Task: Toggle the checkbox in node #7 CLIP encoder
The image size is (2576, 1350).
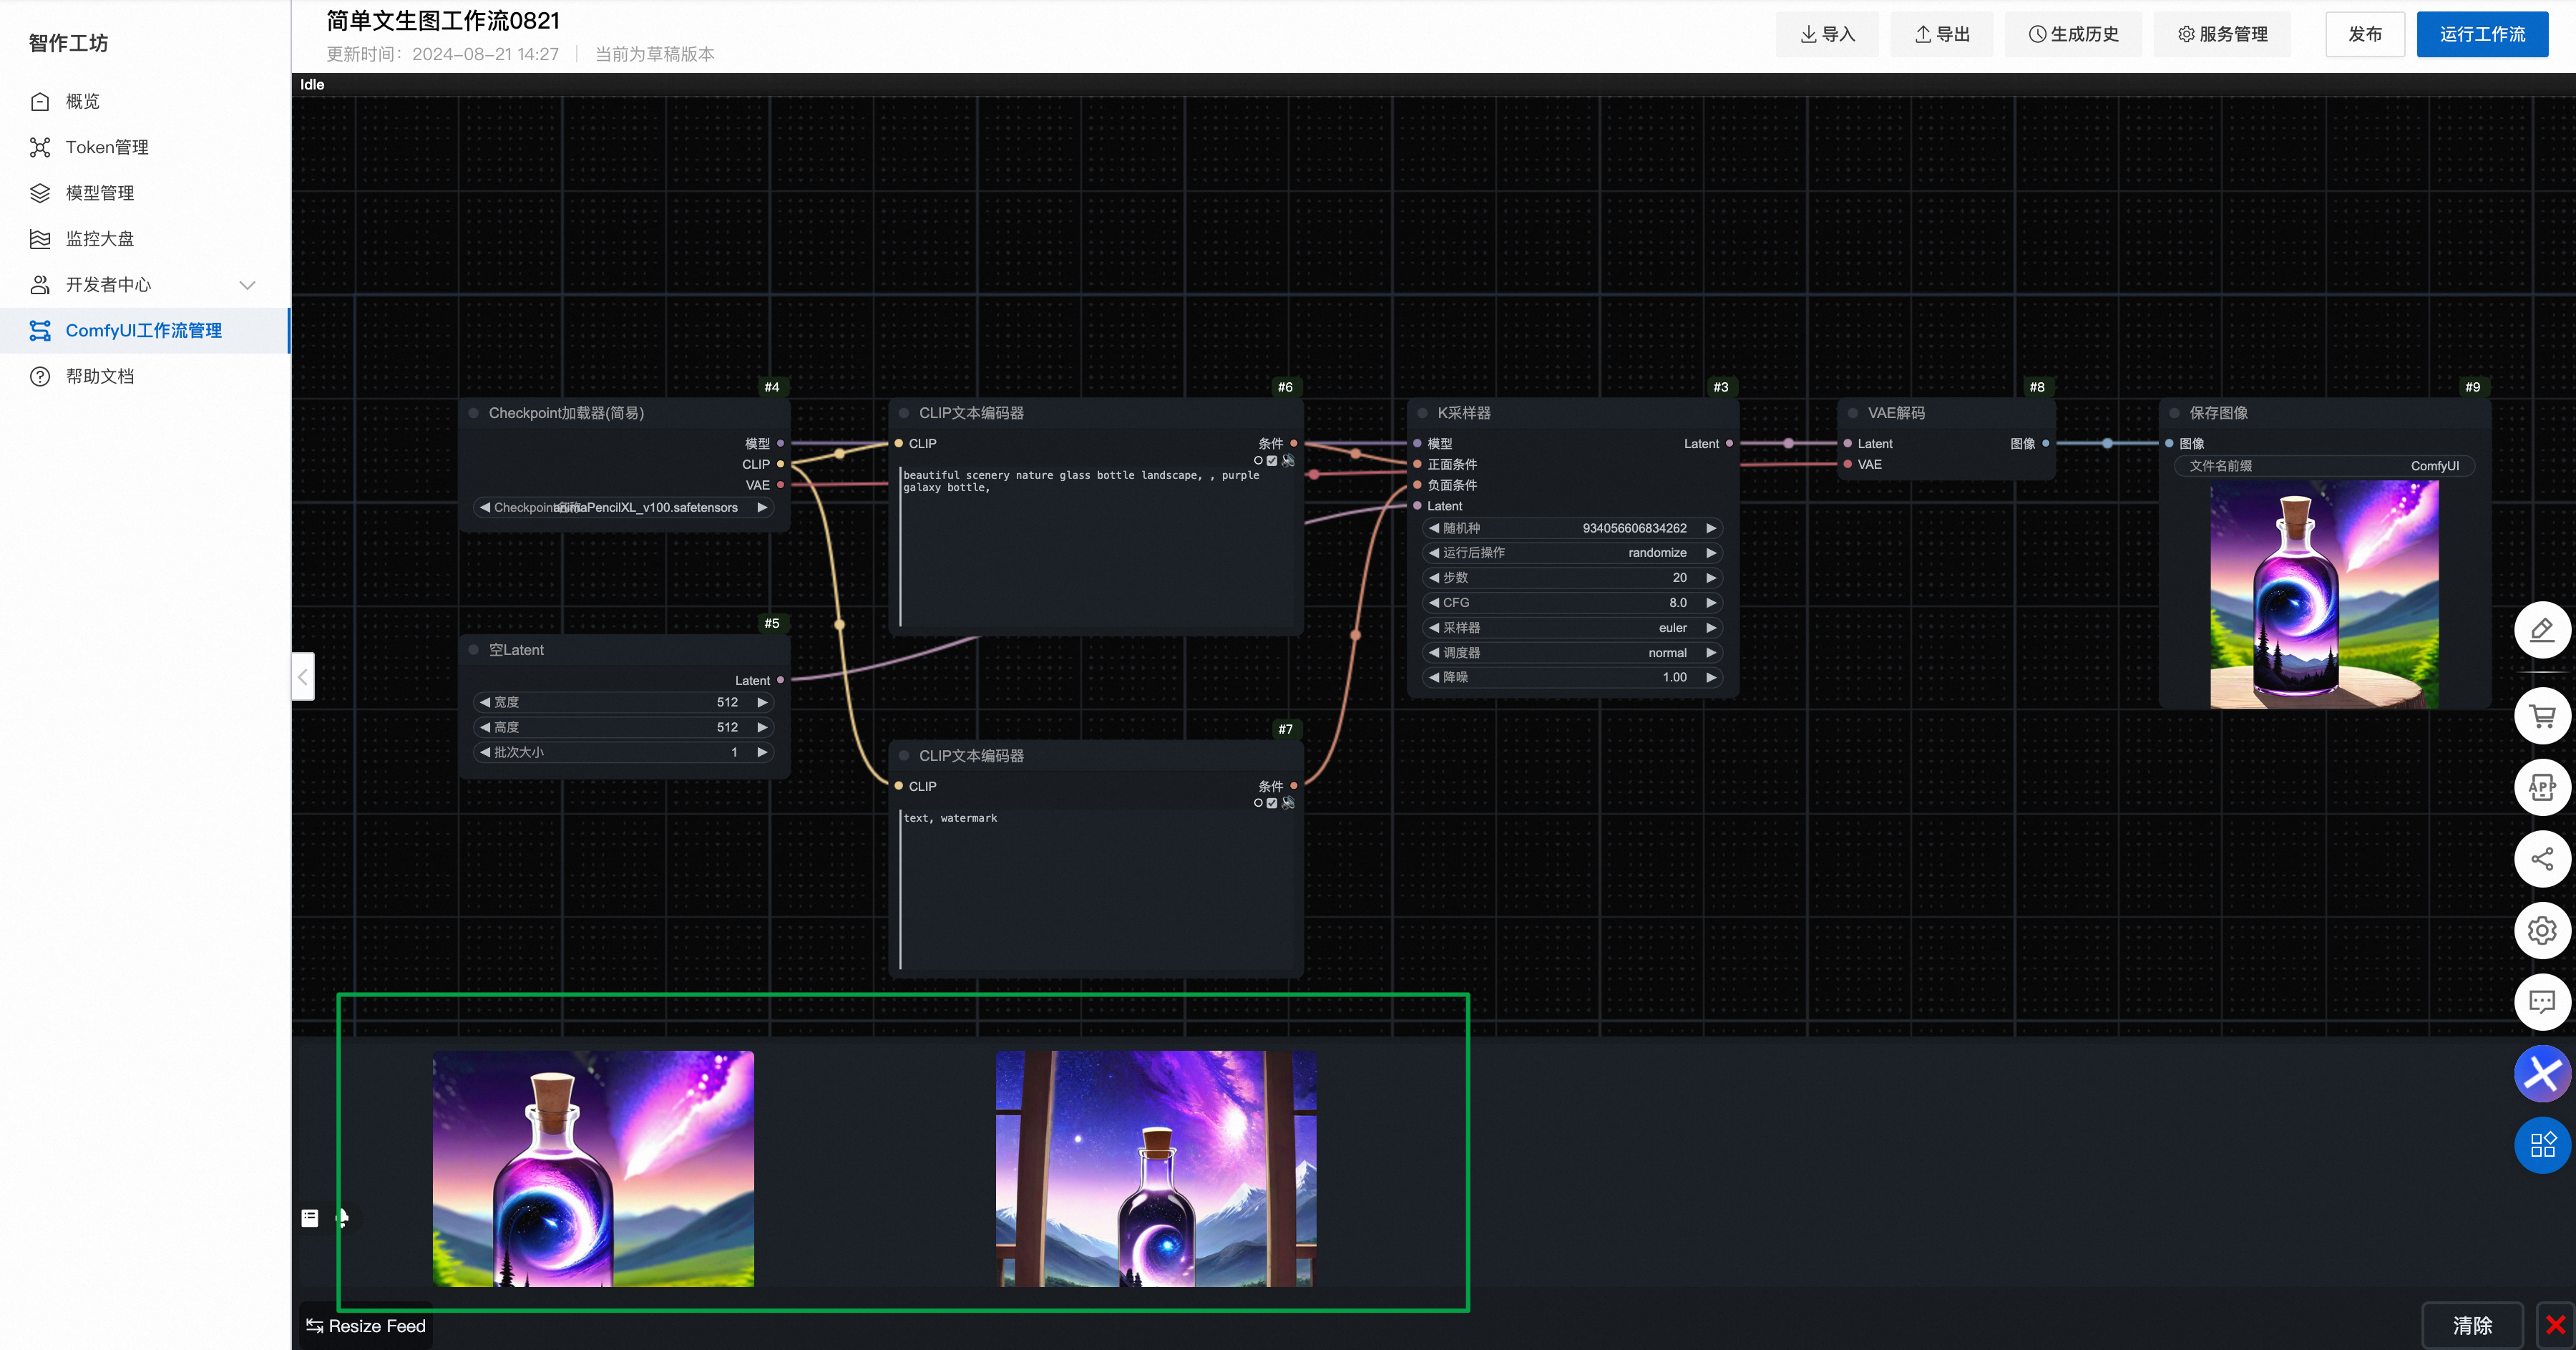Action: (1272, 803)
